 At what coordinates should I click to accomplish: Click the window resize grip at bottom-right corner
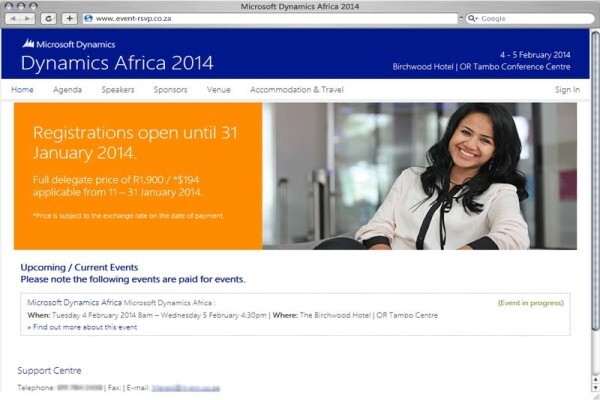point(595,396)
